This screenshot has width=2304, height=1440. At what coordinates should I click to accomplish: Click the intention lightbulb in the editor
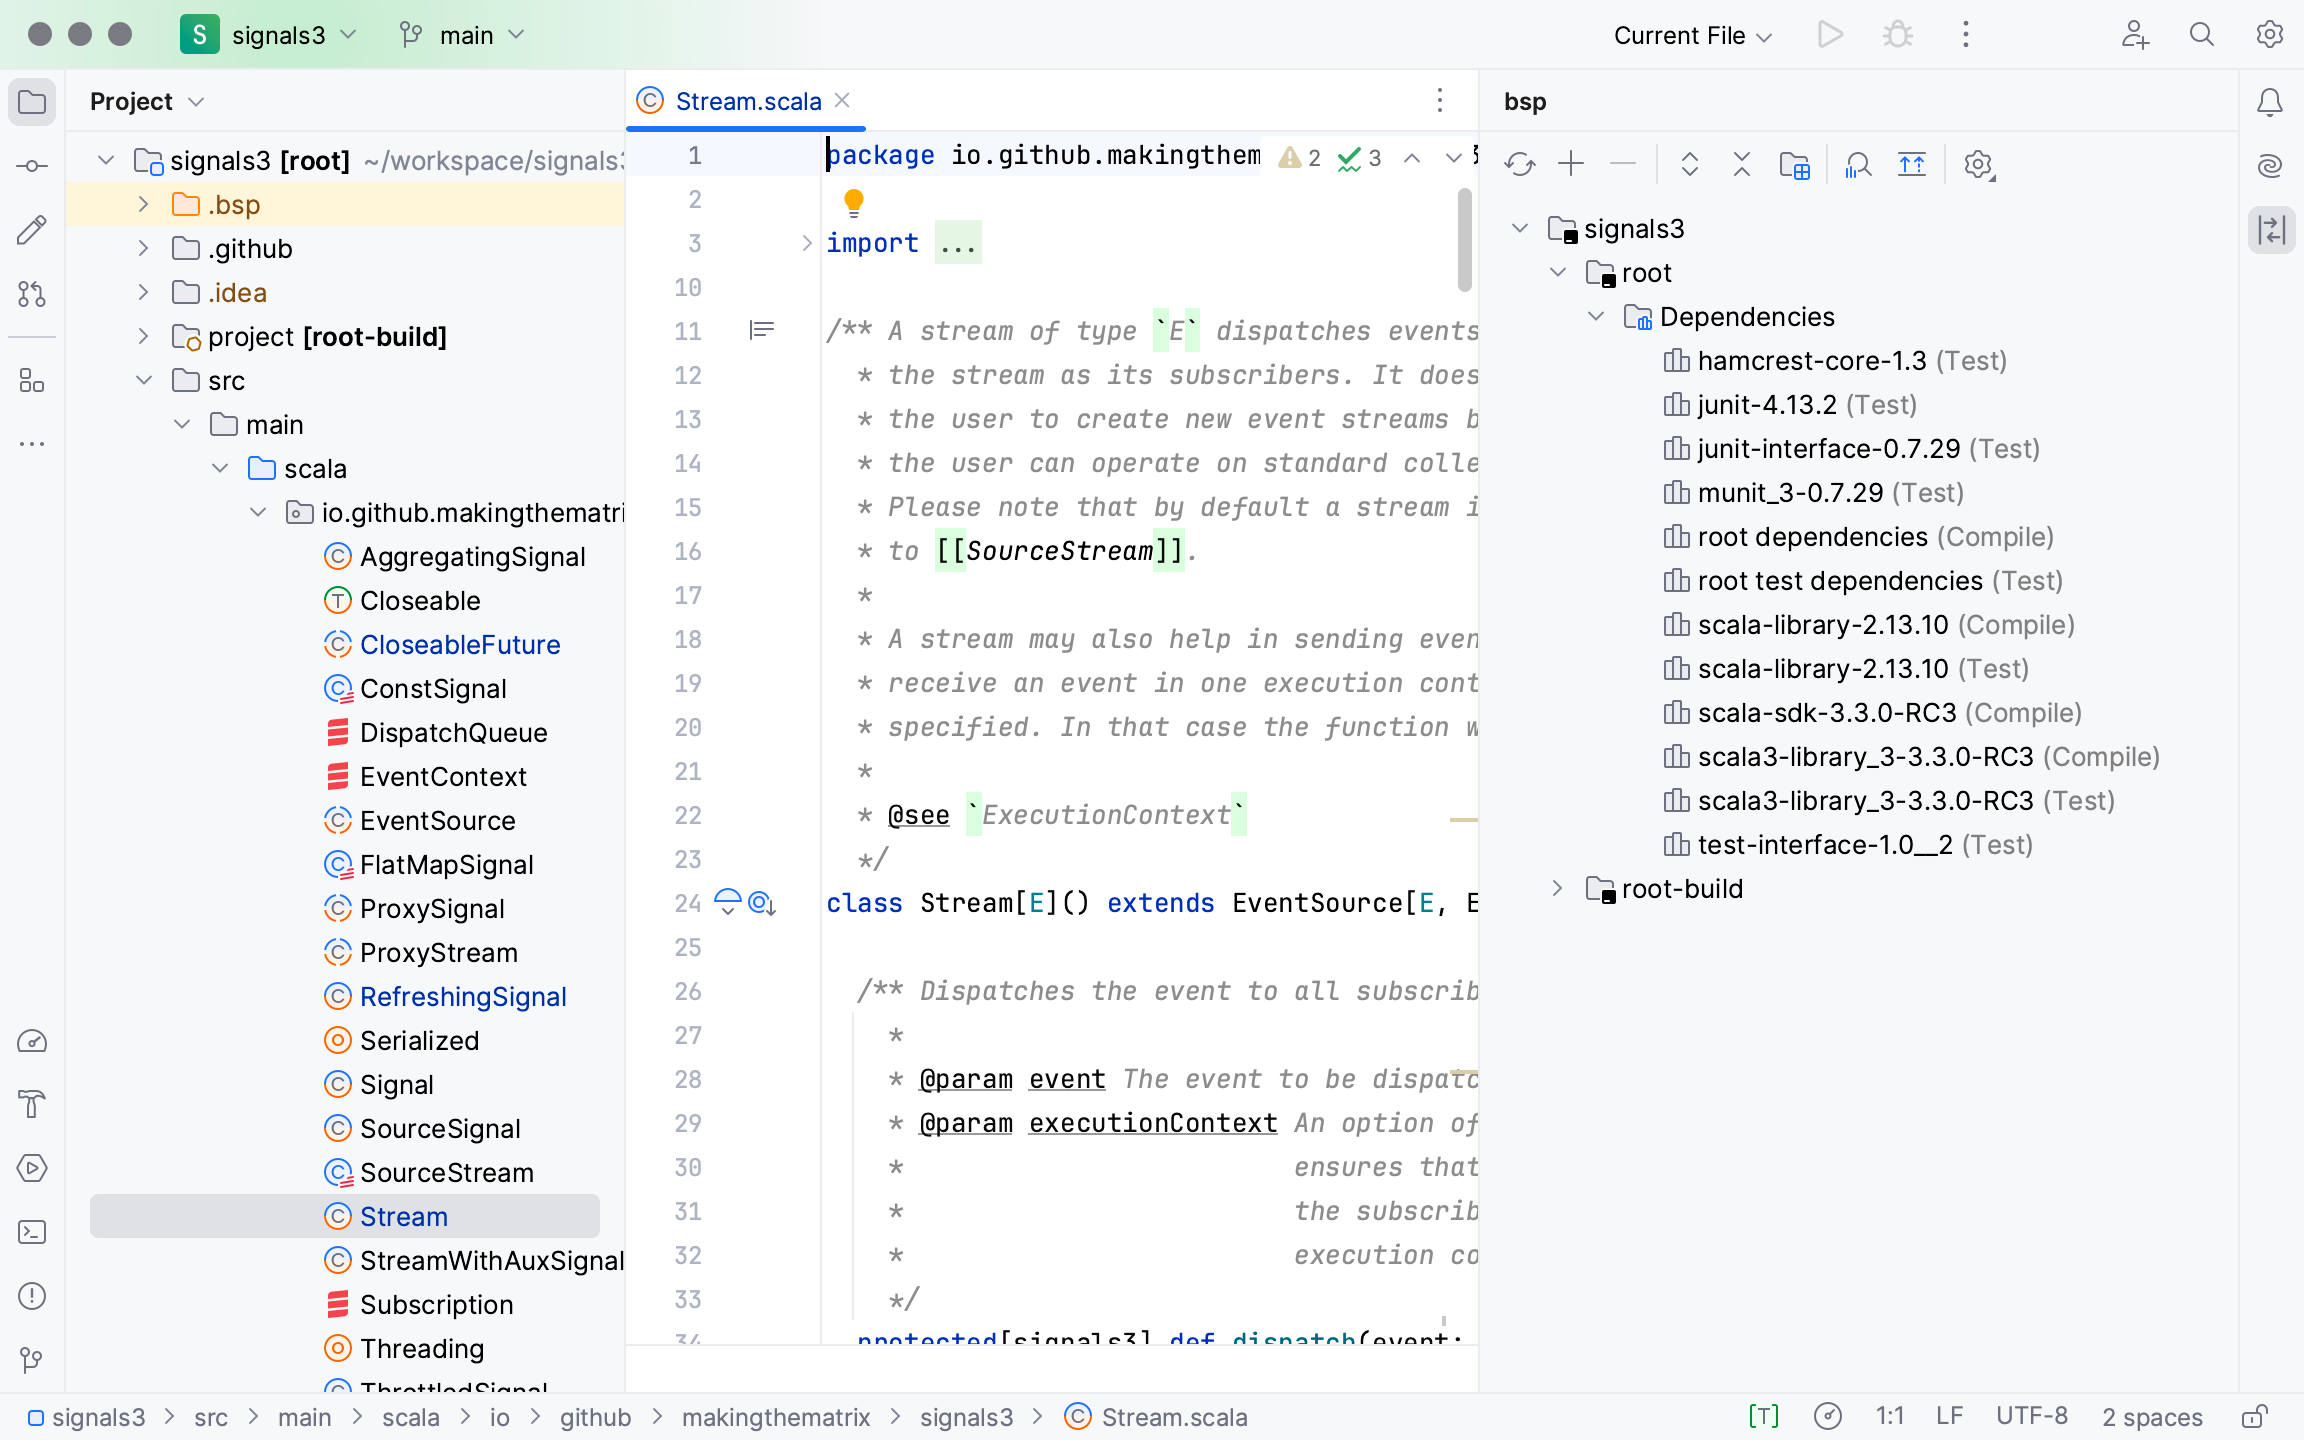click(x=853, y=202)
